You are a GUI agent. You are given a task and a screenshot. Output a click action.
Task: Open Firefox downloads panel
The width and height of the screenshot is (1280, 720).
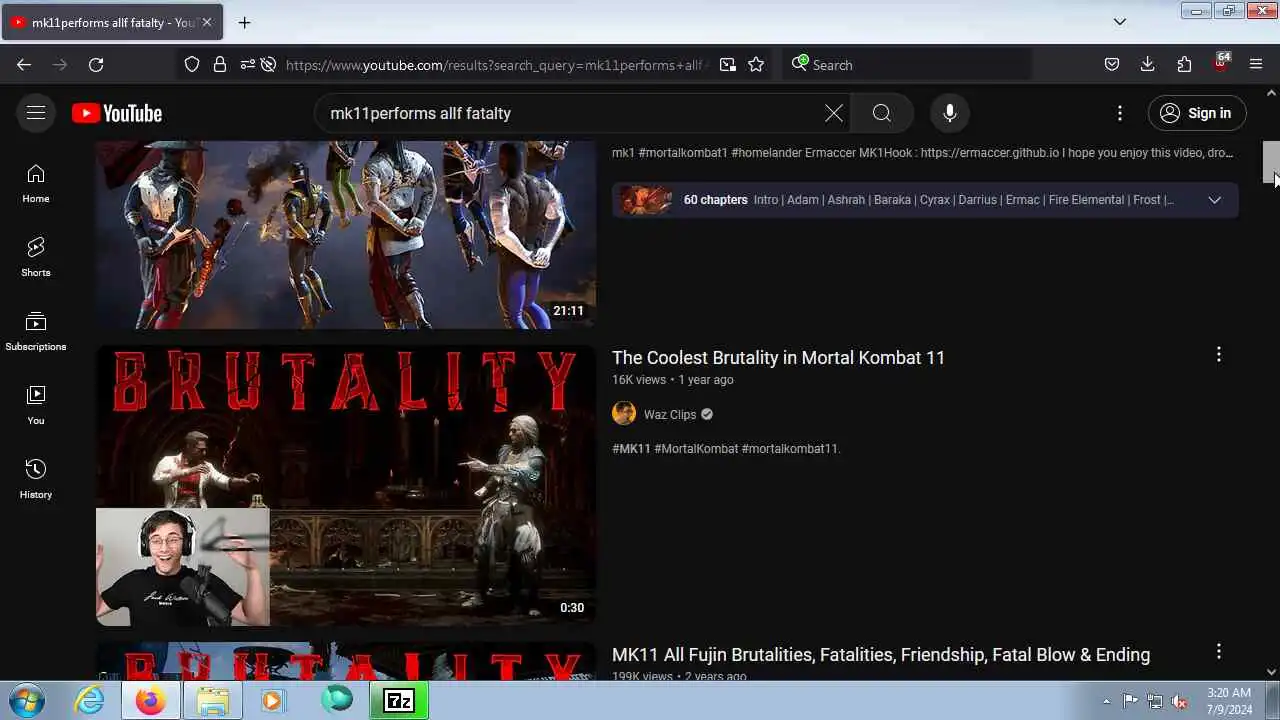coord(1148,64)
